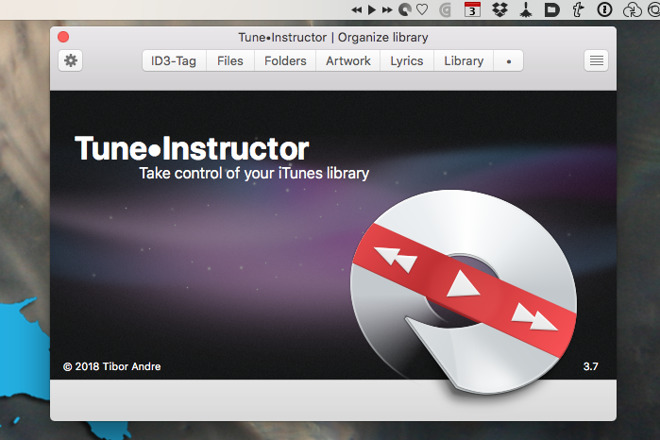Open the list menu button at right
This screenshot has height=440, width=660.
coord(596,61)
